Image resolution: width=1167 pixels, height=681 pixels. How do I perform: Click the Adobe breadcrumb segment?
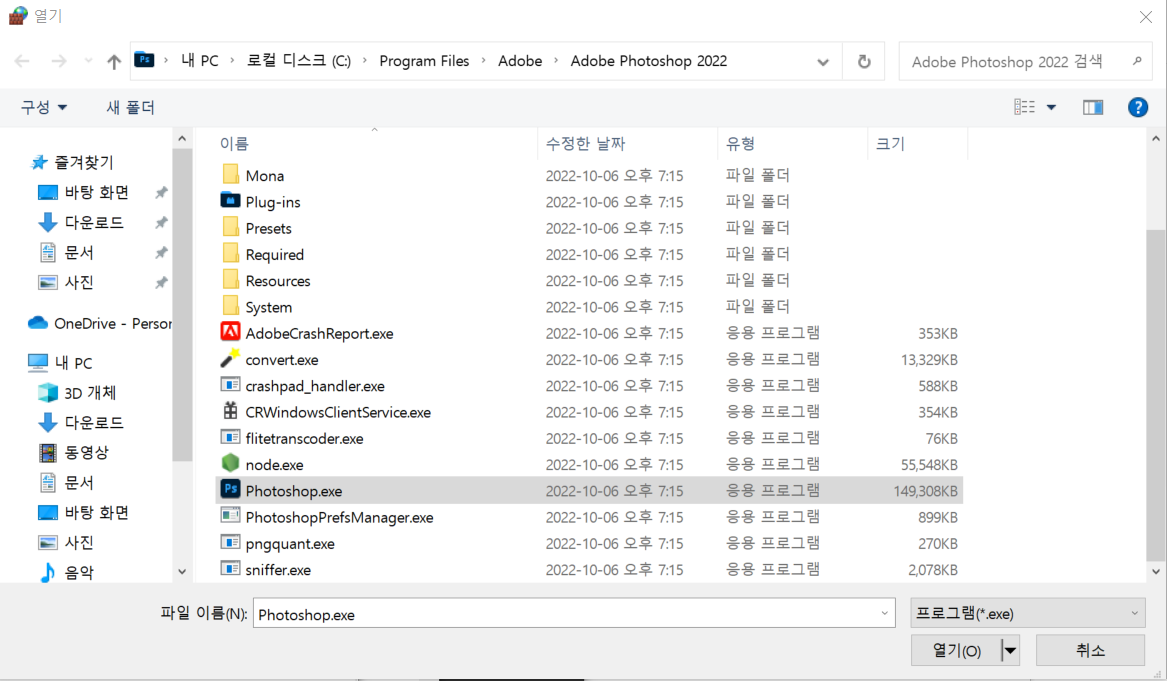[519, 61]
